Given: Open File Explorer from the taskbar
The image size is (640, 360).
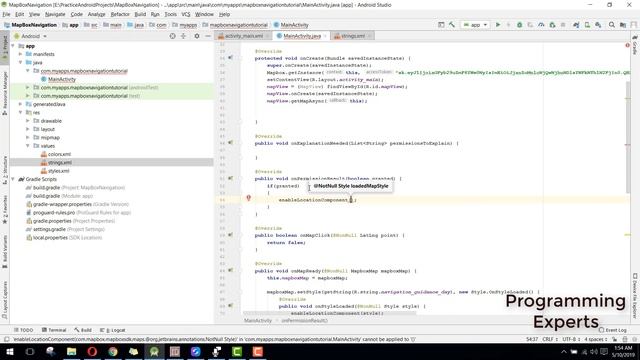Looking at the screenshot, I should point(71,351).
